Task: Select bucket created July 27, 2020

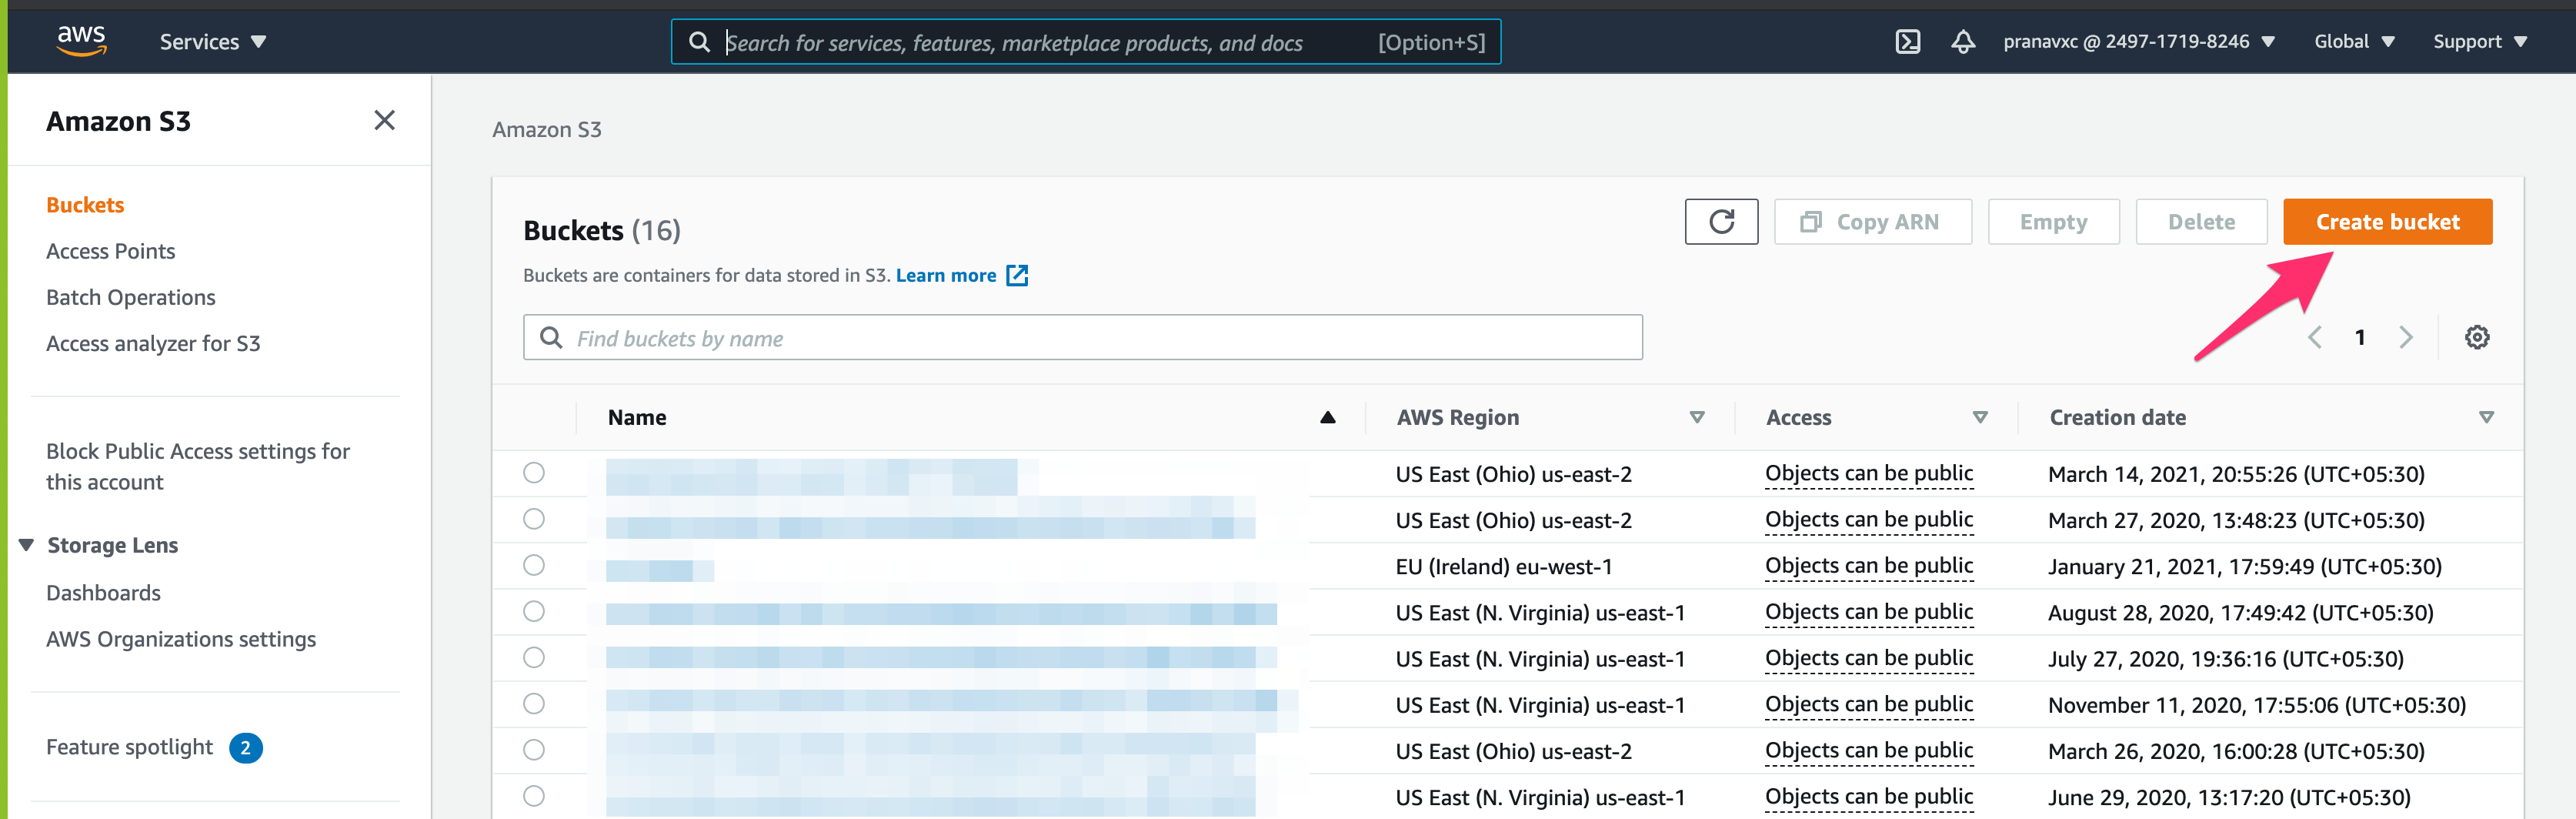Action: [534, 656]
